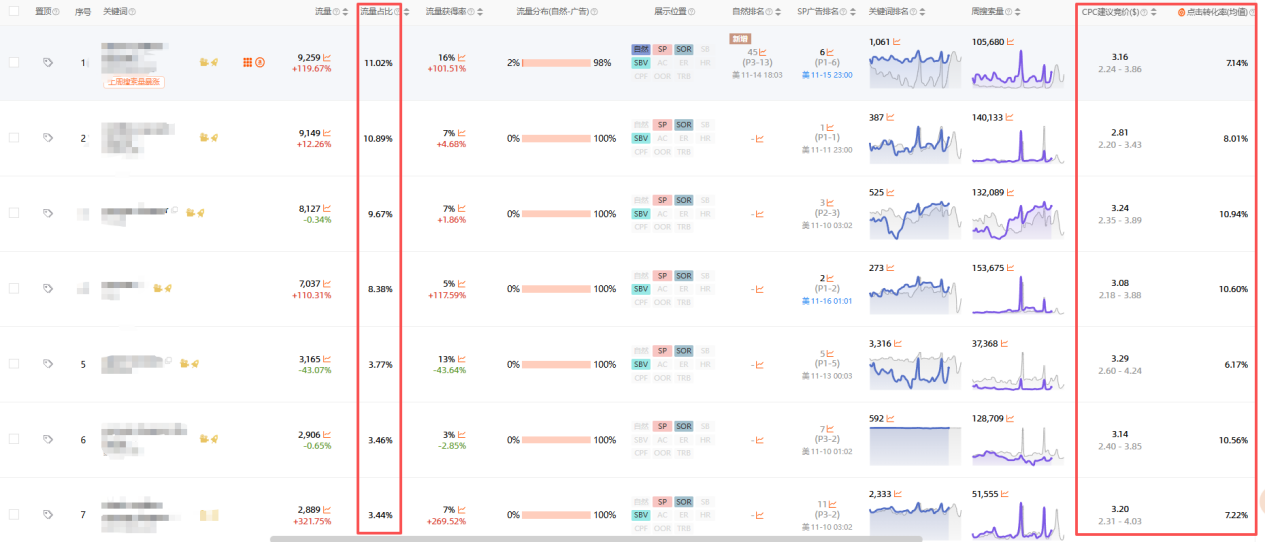Click help icon beside 关键词 column header
This screenshot has height=542, width=1265.
133,12
